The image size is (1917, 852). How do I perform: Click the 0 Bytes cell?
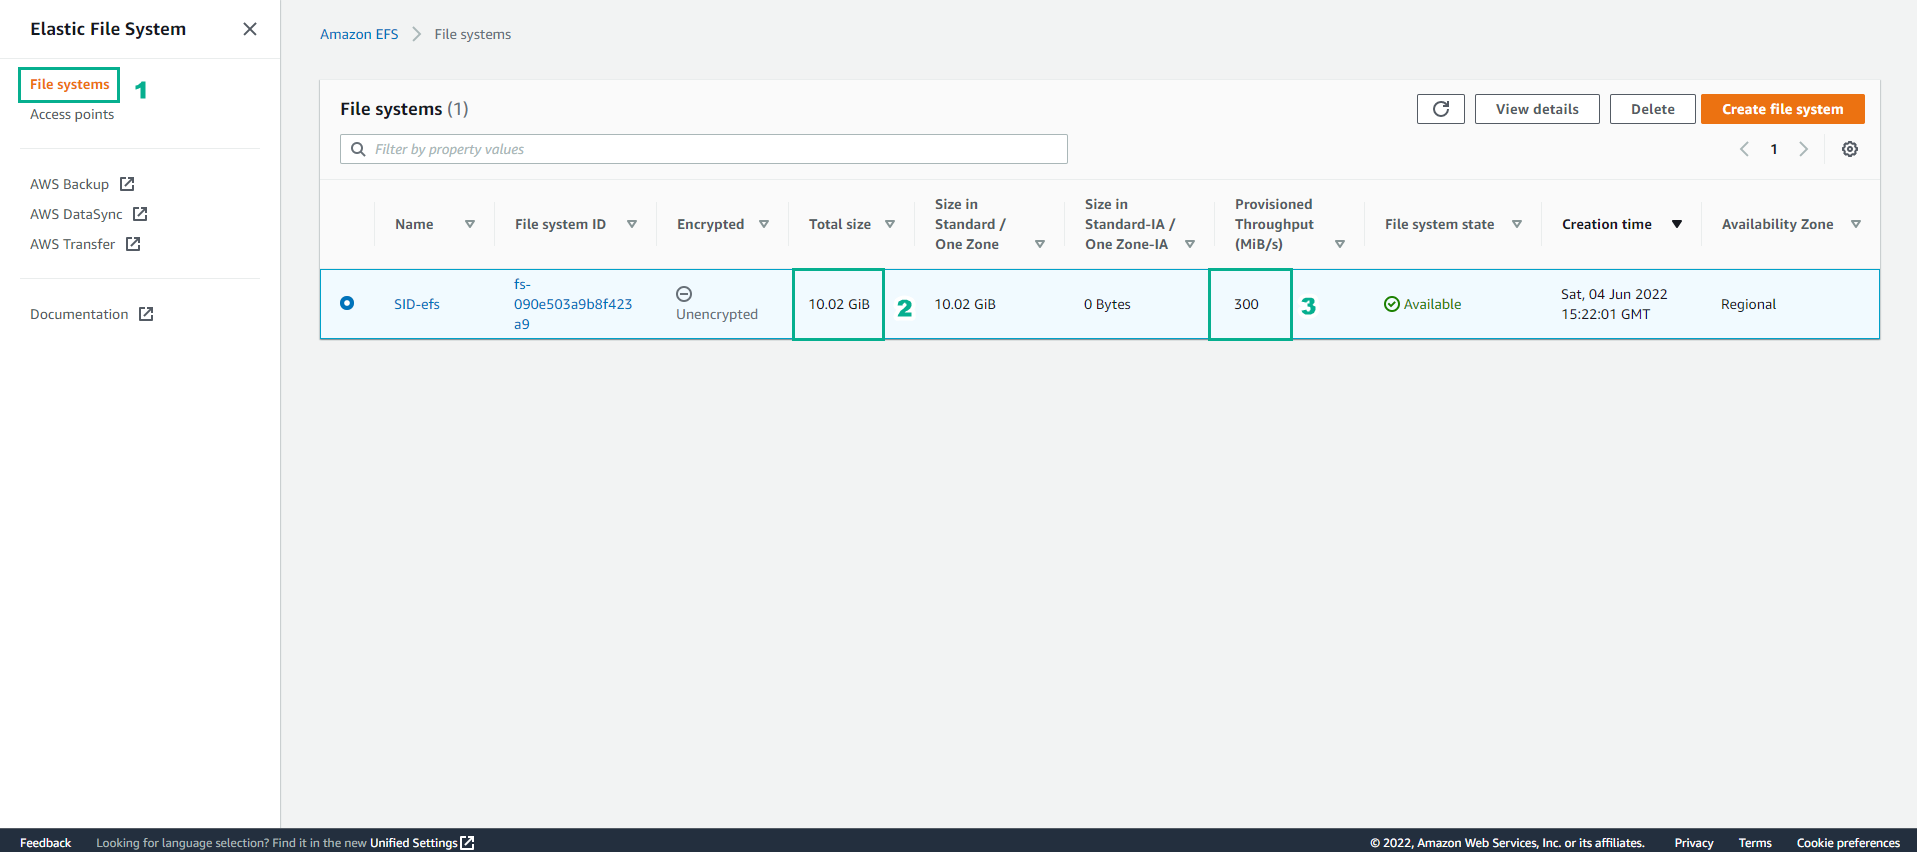[1107, 304]
